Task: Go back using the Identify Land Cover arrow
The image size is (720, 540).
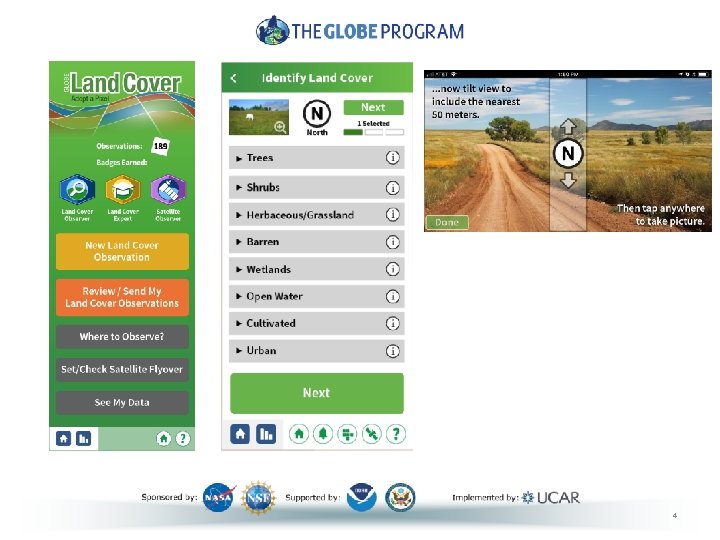Action: pyautogui.click(x=234, y=78)
